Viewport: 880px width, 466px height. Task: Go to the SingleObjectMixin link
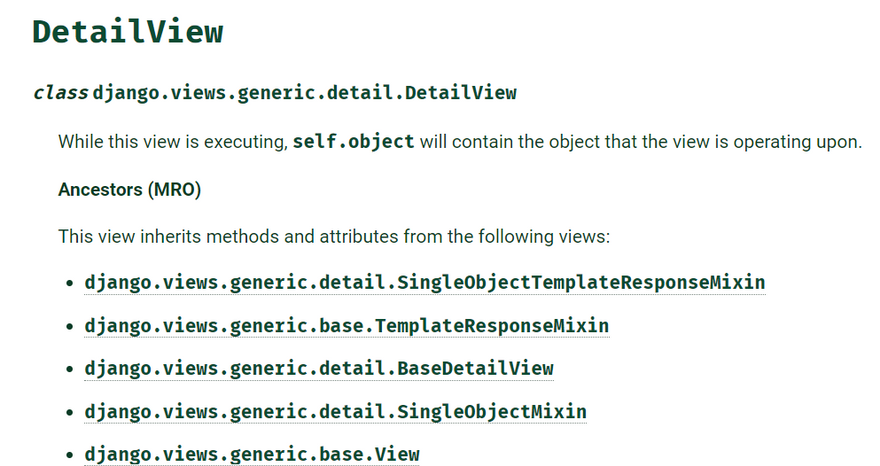[x=336, y=411]
